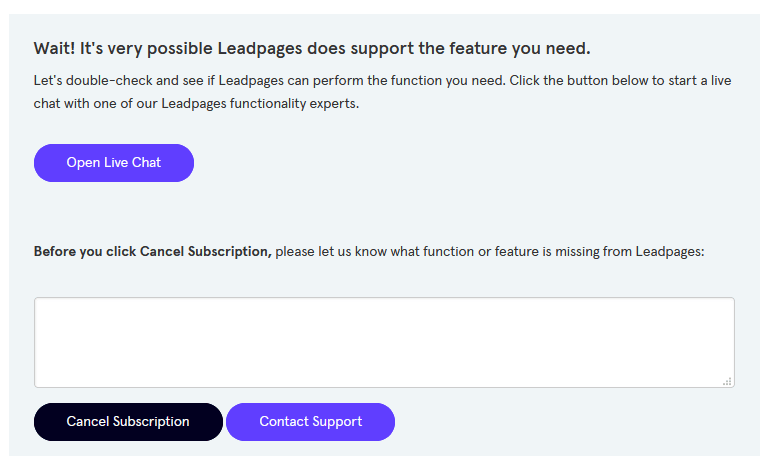
Task: Open Live Chat with an expert
Action: [x=113, y=163]
